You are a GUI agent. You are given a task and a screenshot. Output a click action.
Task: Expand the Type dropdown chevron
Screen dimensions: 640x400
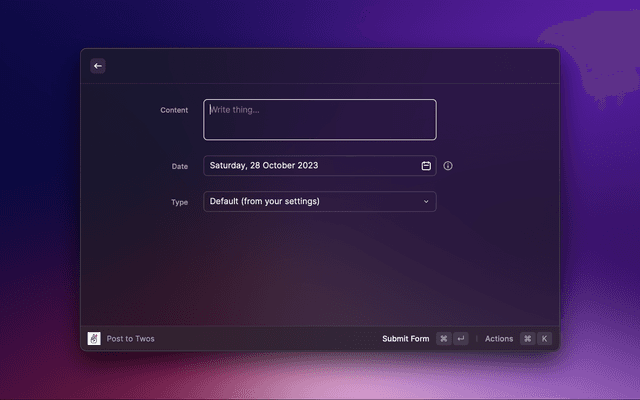click(x=426, y=202)
